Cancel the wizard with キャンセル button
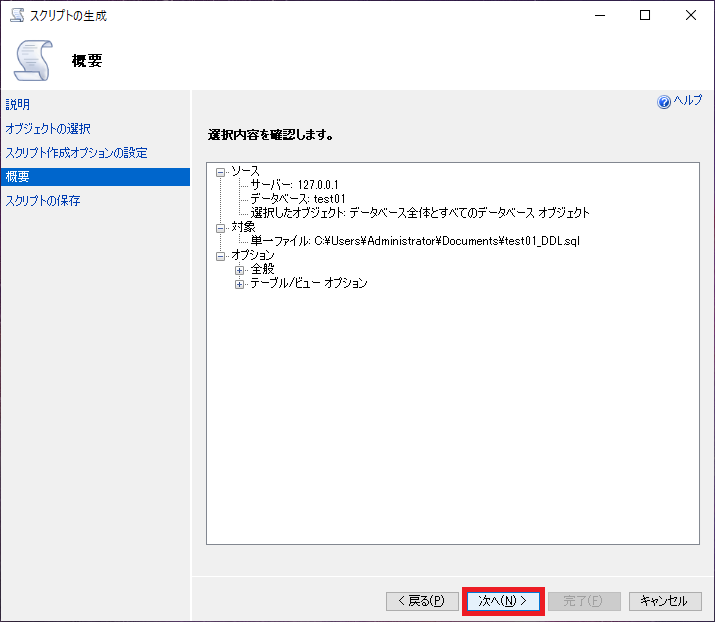 (x=664, y=601)
